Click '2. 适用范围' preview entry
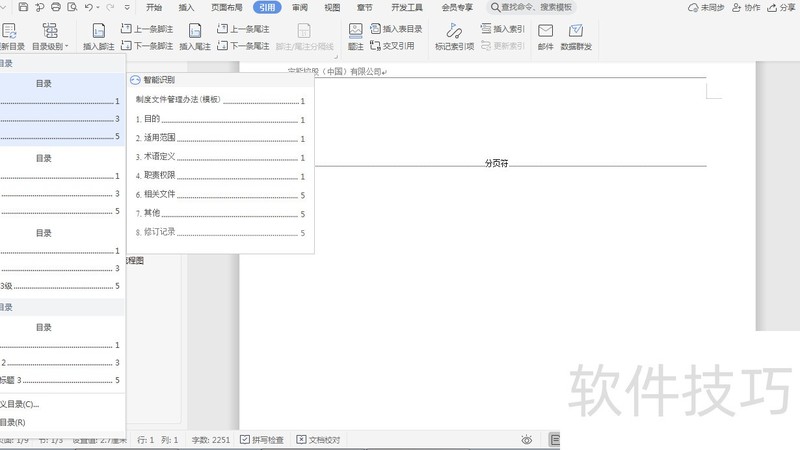The image size is (800, 450). point(220,138)
